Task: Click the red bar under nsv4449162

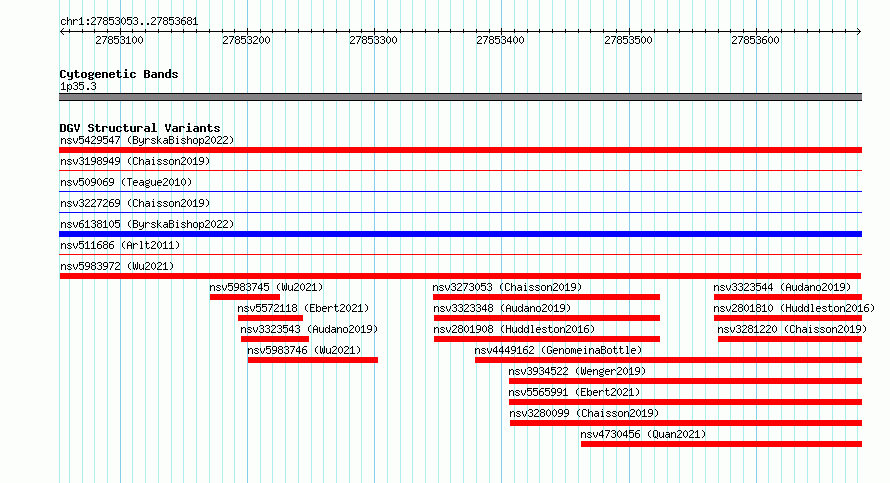Action: [668, 360]
